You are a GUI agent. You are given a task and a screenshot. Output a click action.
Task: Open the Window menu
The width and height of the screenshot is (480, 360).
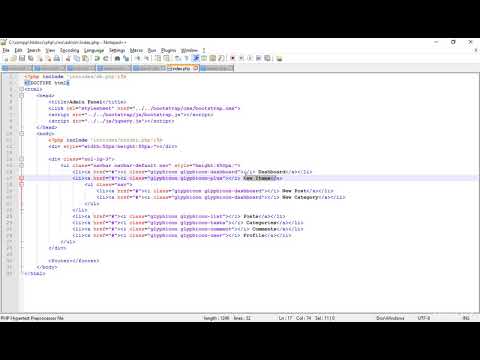pyautogui.click(x=189, y=50)
